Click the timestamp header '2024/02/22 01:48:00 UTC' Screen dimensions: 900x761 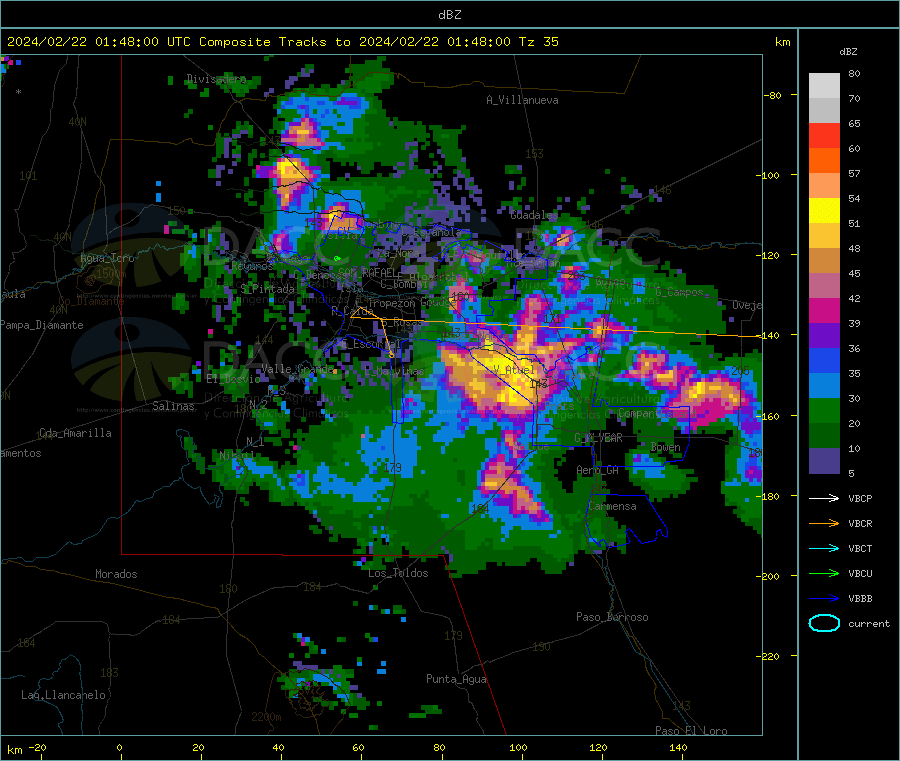point(99,42)
